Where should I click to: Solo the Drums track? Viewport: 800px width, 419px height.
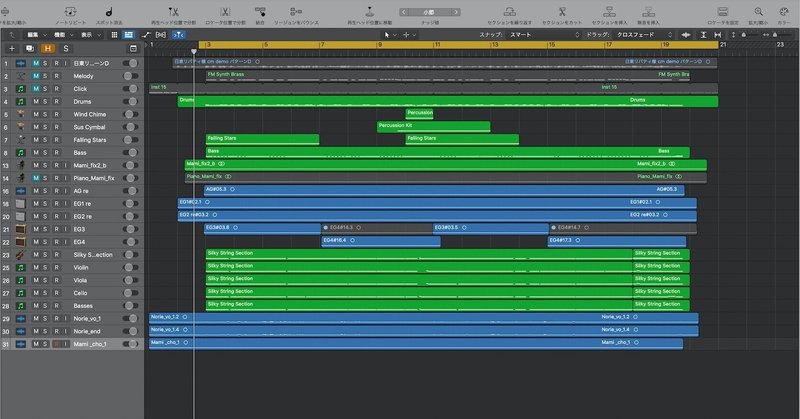click(45, 102)
